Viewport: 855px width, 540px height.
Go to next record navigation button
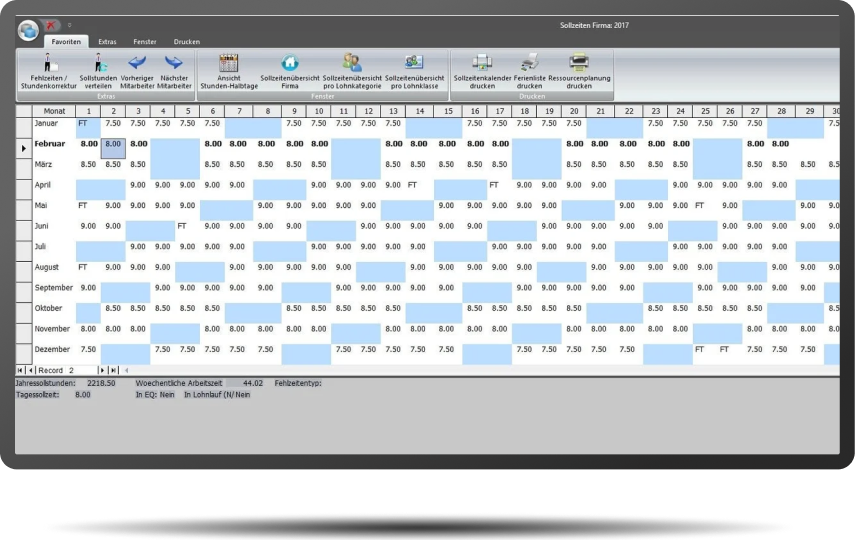[x=102, y=370]
